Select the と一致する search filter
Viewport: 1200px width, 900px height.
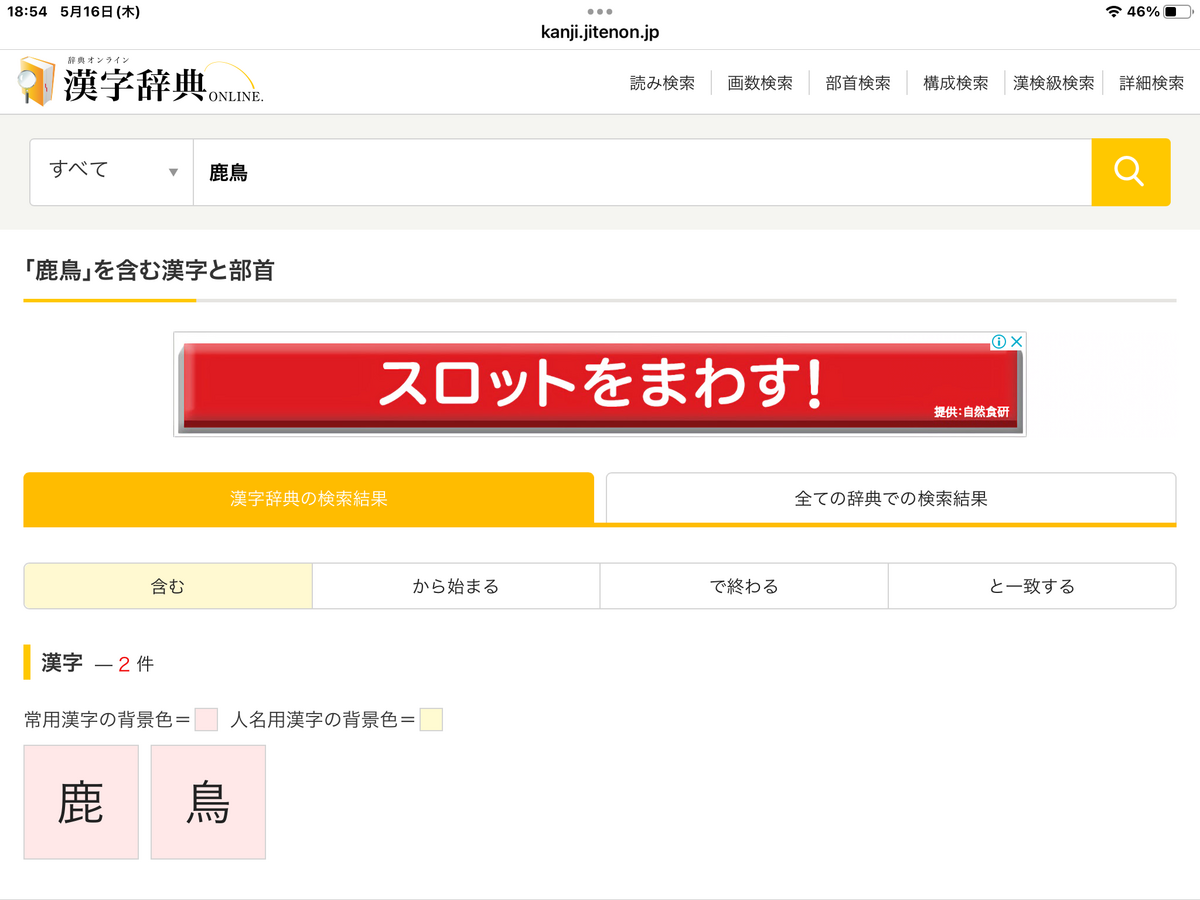click(1031, 585)
